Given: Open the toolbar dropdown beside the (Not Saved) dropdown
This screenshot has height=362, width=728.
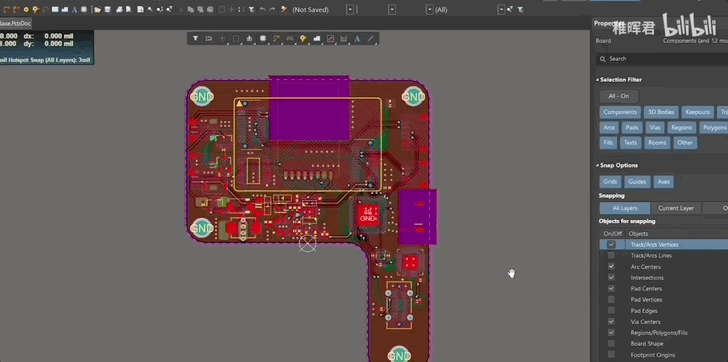Looking at the screenshot, I should click(392, 10).
